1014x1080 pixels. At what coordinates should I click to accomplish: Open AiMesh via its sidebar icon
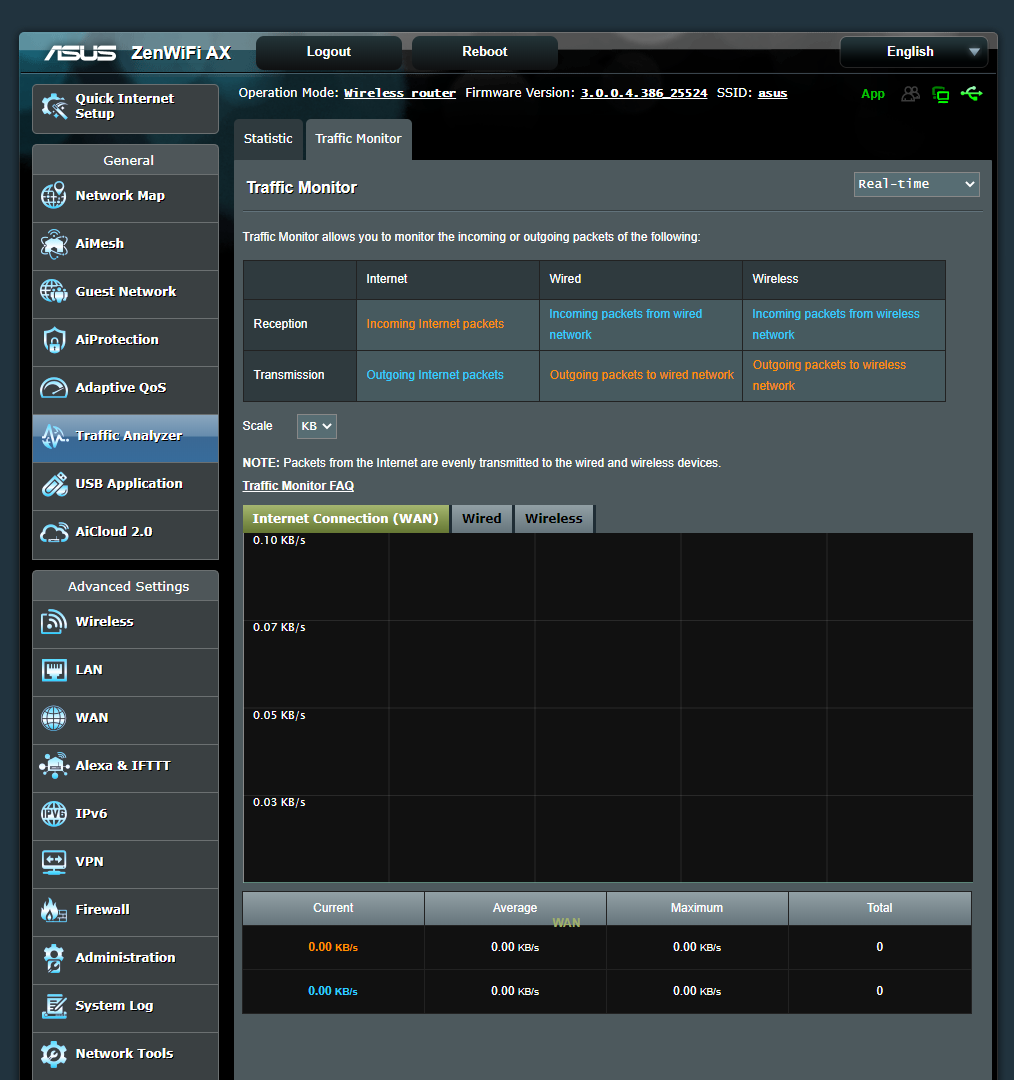[54, 244]
